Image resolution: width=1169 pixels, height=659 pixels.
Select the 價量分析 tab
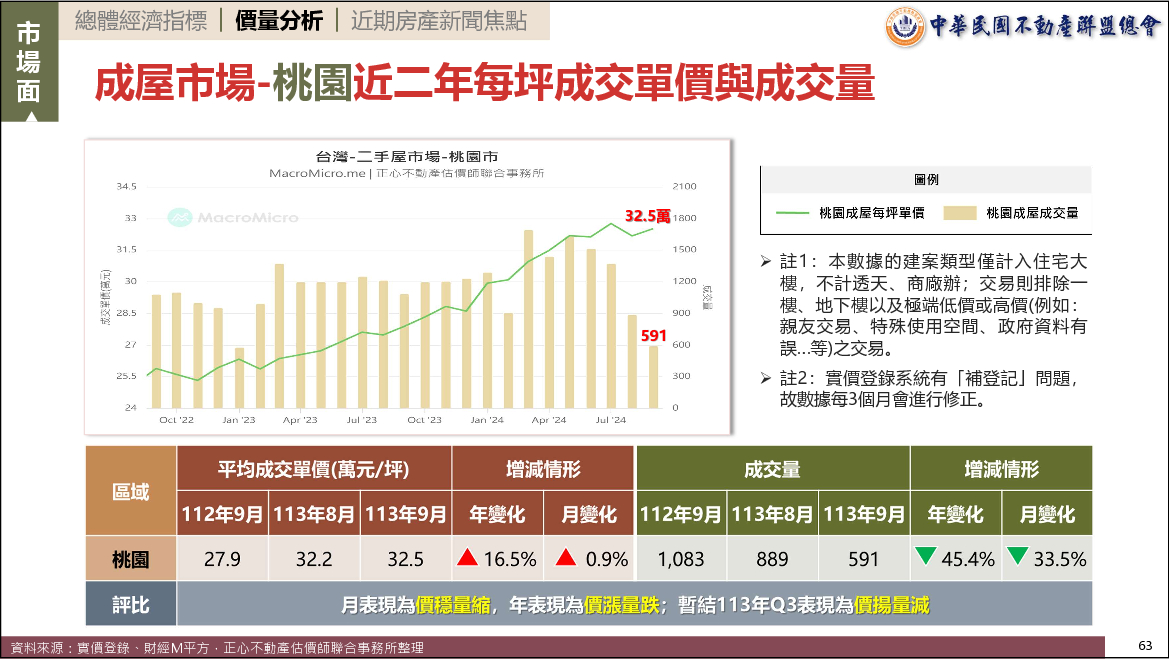pyautogui.click(x=279, y=21)
